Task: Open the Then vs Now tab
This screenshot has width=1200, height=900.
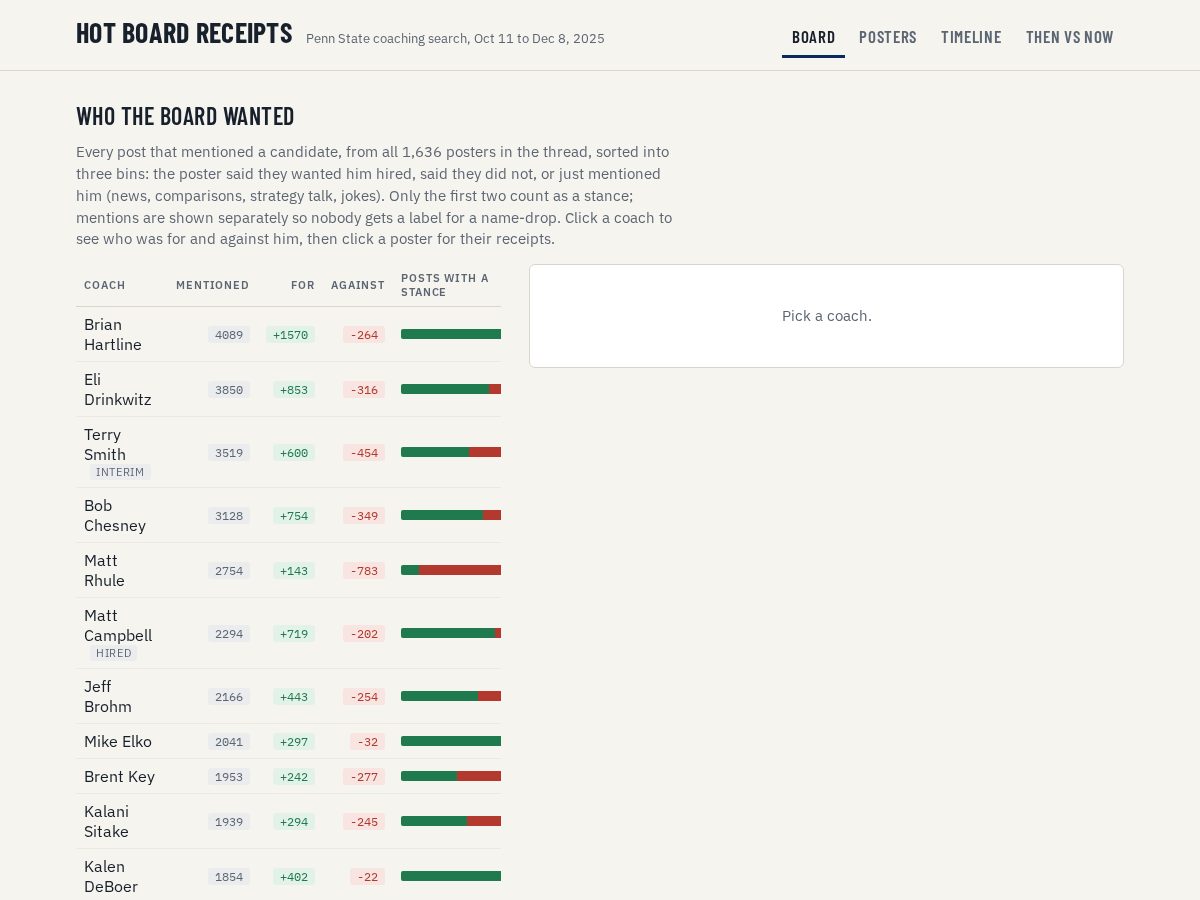Action: pos(1069,37)
